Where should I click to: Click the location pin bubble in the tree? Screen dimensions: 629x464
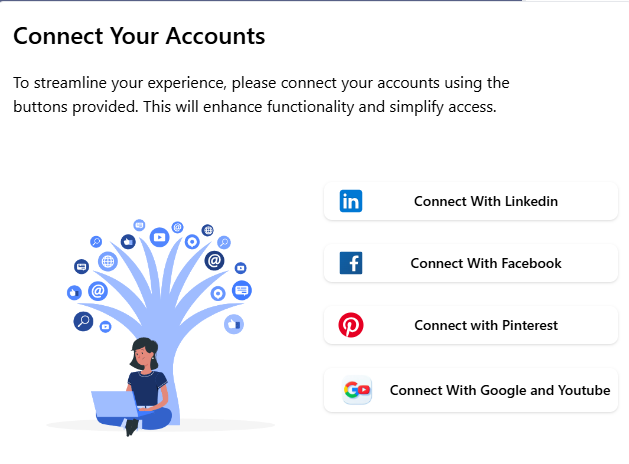pos(192,242)
